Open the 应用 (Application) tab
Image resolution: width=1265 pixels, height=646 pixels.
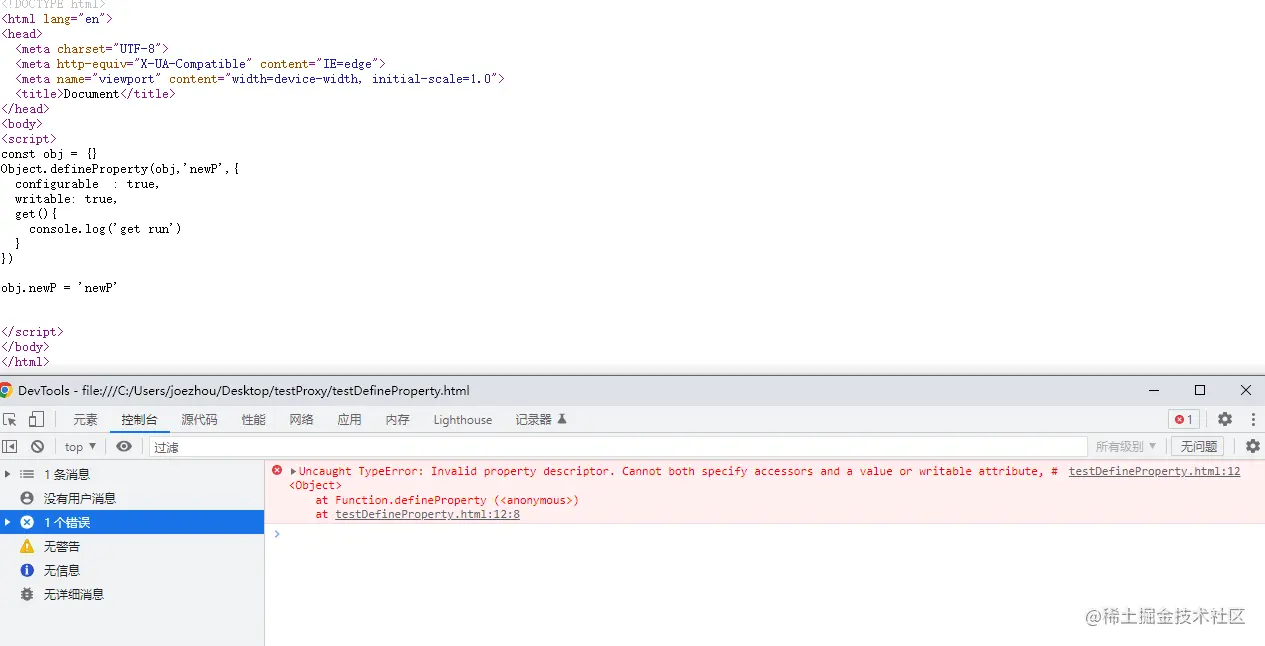349,420
